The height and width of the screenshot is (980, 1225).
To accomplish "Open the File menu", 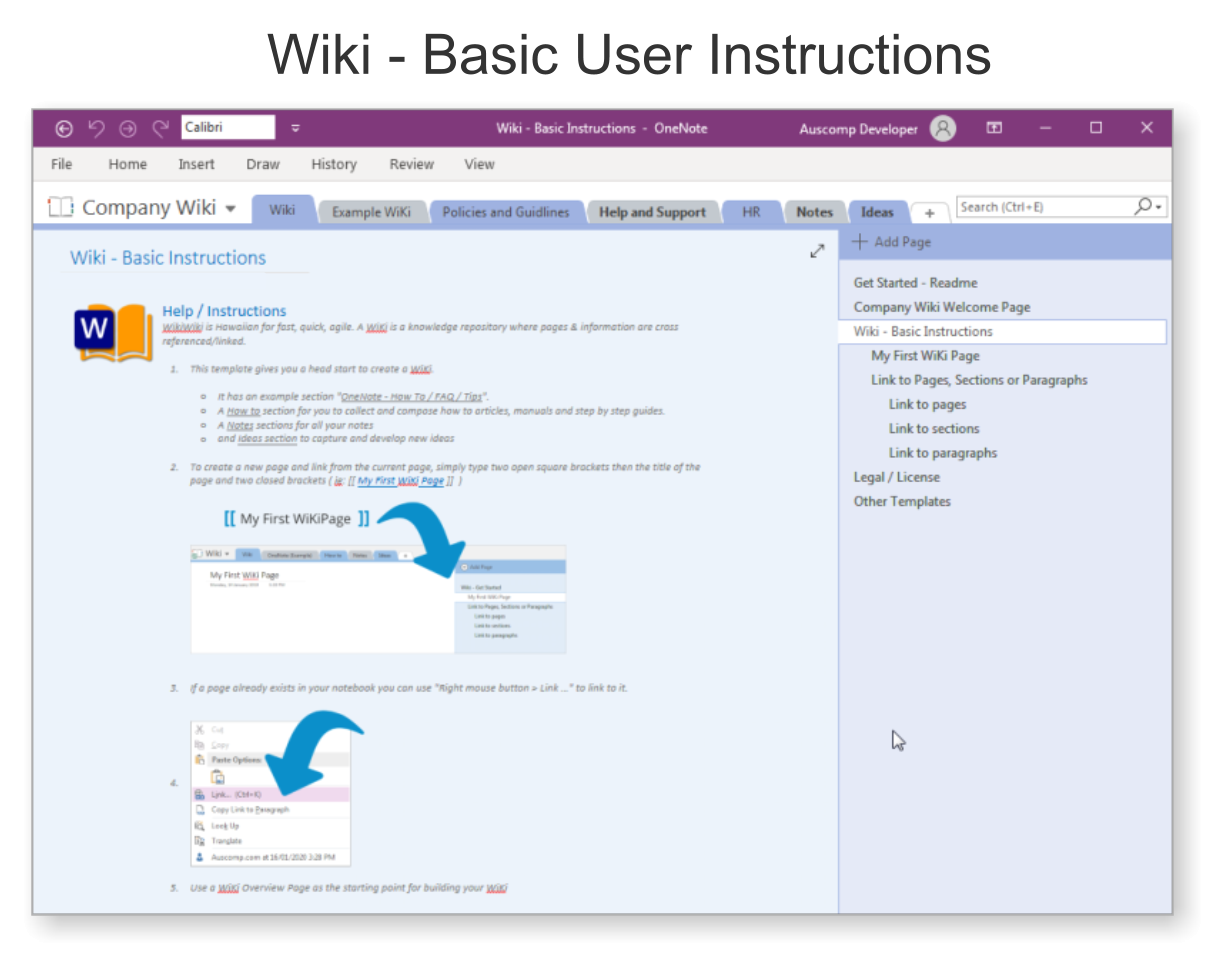I will 61,164.
